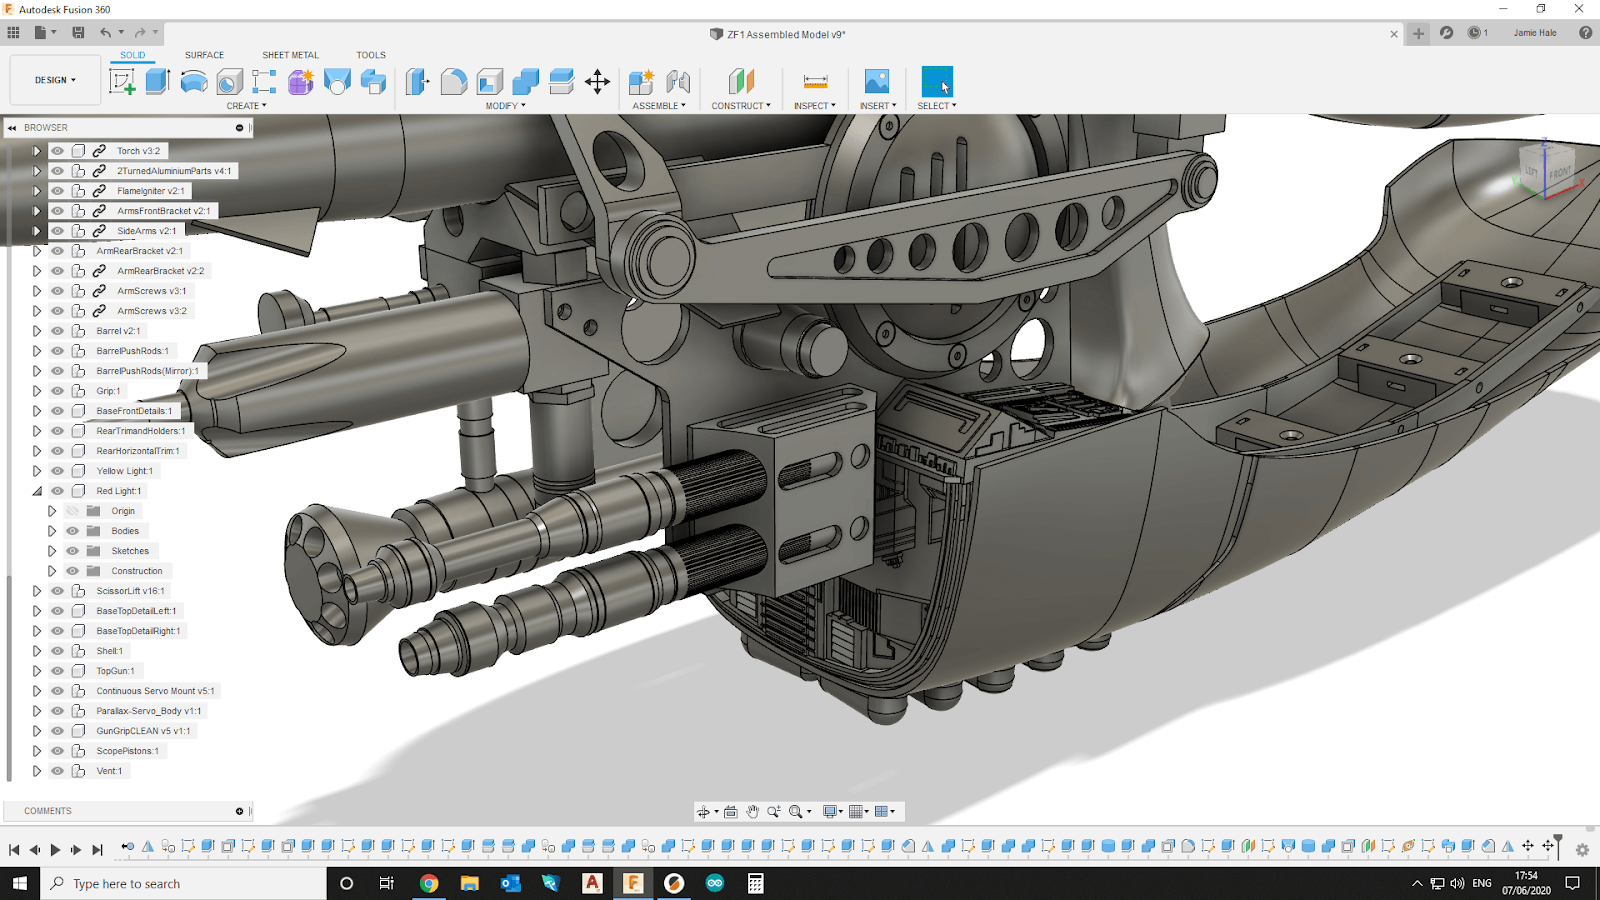Viewport: 1600px width, 900px height.
Task: Hide the Vent:1 component
Action: coord(58,771)
